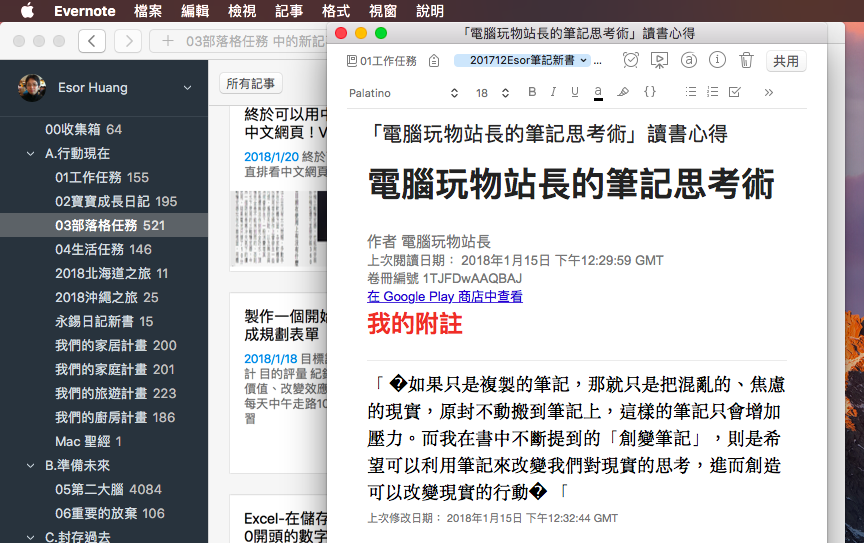Image resolution: width=864 pixels, height=543 pixels.
Task: Open the Mac 聖經 notebook
Action: [x=104, y=442]
